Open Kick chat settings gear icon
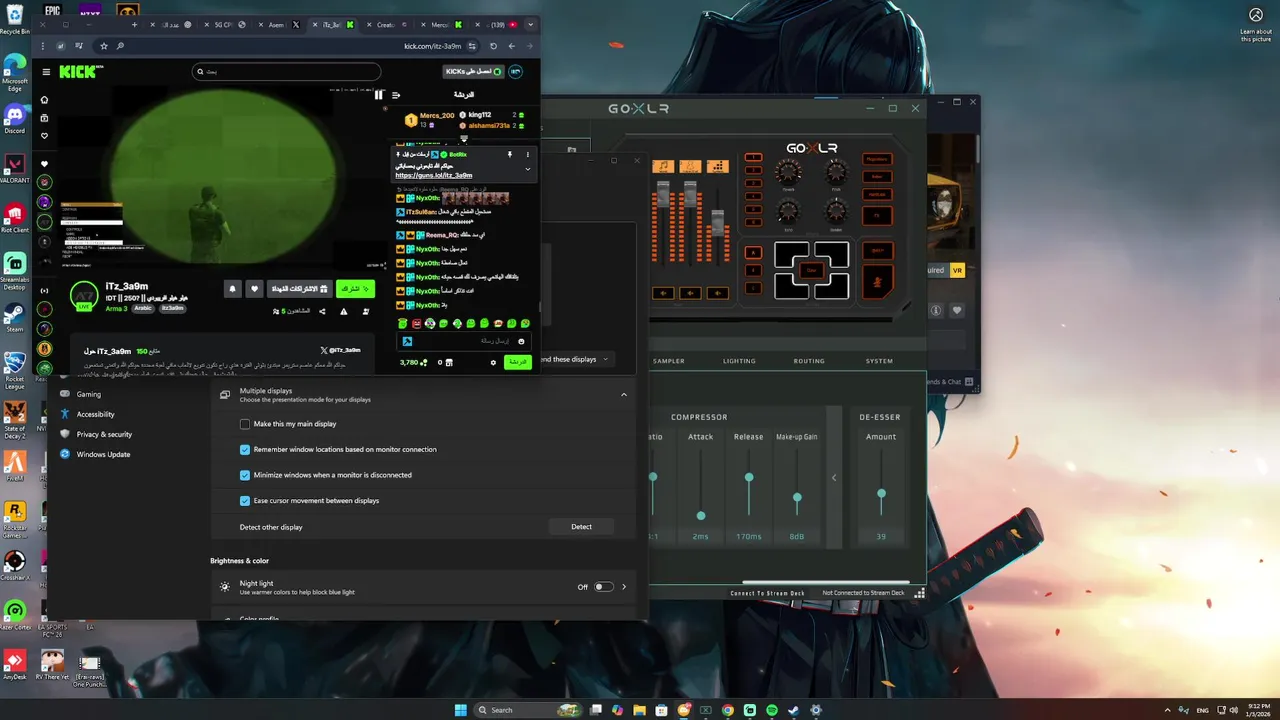Image resolution: width=1280 pixels, height=720 pixels. pyautogui.click(x=493, y=362)
